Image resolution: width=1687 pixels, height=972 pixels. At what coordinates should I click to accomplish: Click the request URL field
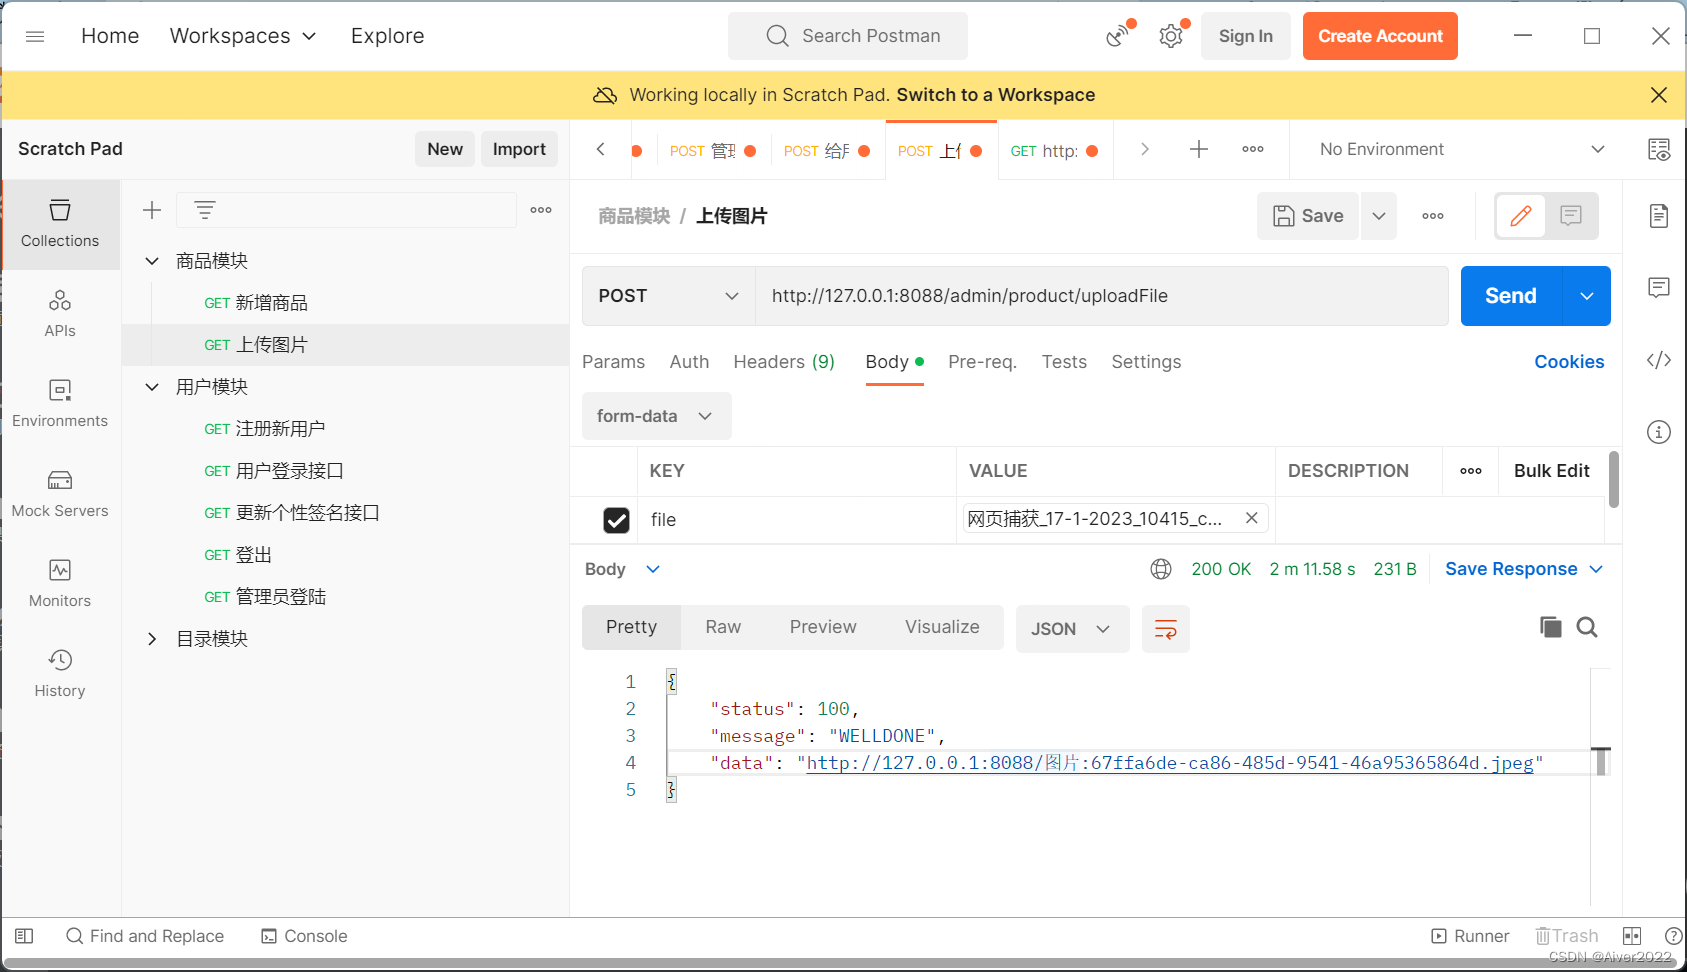[x=1101, y=296]
